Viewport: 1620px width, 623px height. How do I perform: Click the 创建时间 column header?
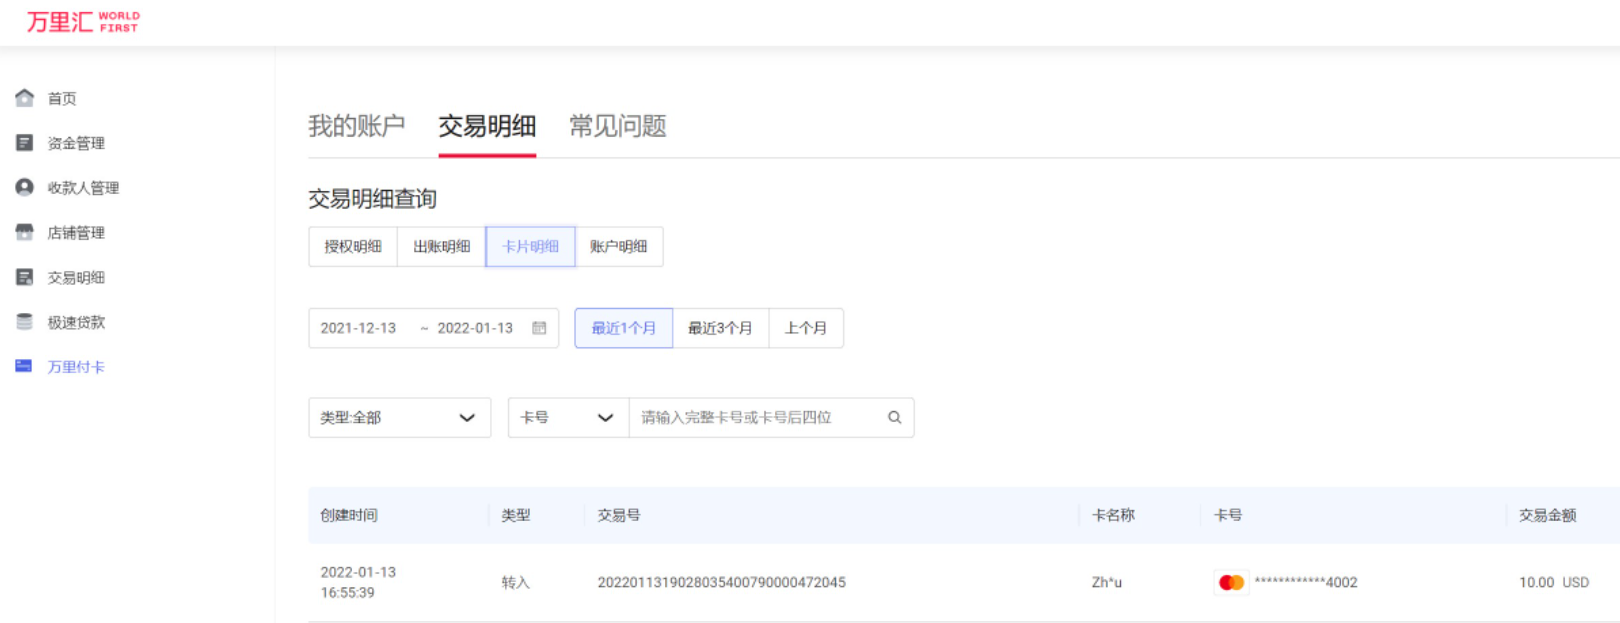pyautogui.click(x=349, y=515)
